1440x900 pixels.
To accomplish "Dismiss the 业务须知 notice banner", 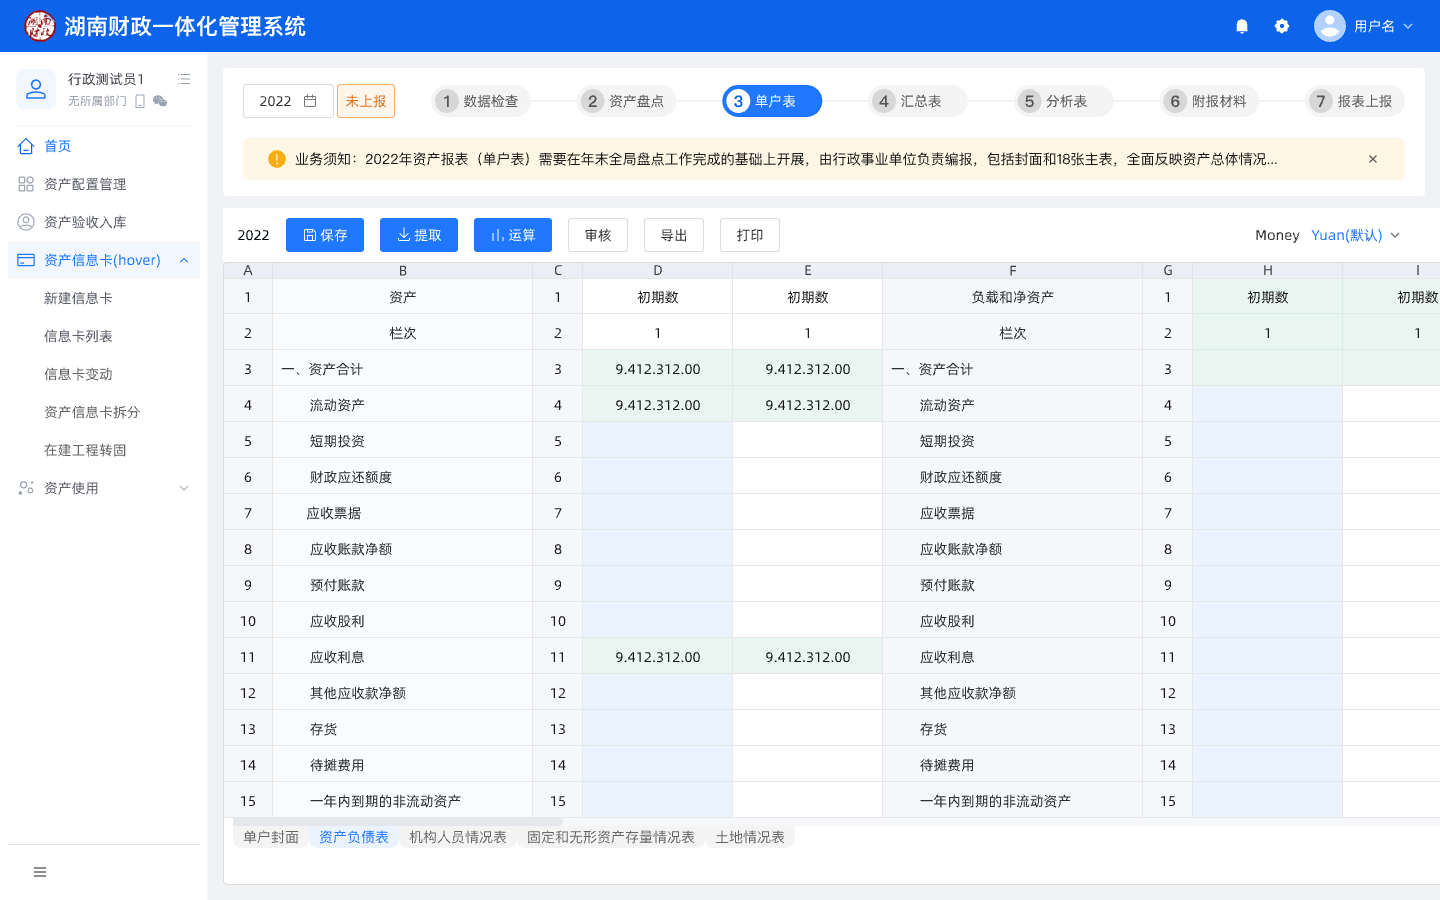I will [1373, 159].
